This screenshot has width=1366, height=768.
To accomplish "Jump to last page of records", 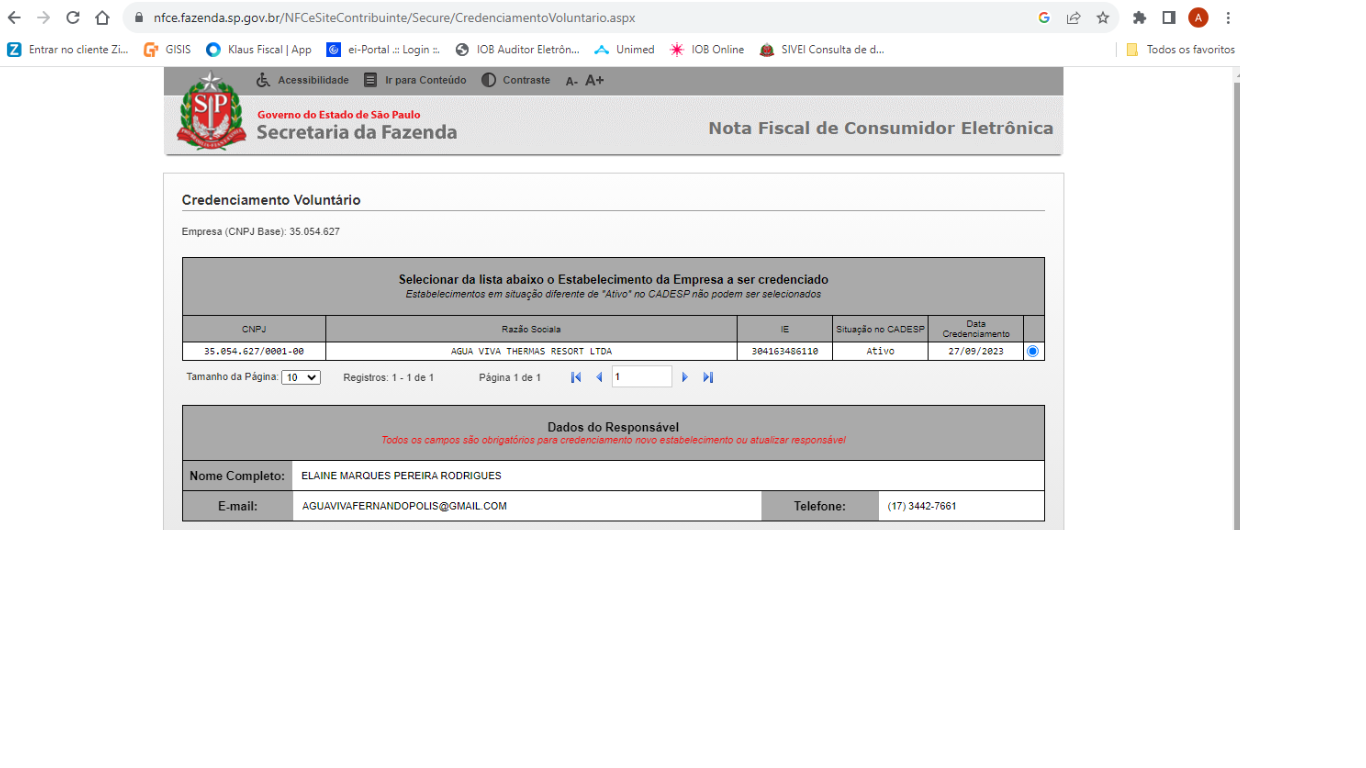I will tap(708, 377).
